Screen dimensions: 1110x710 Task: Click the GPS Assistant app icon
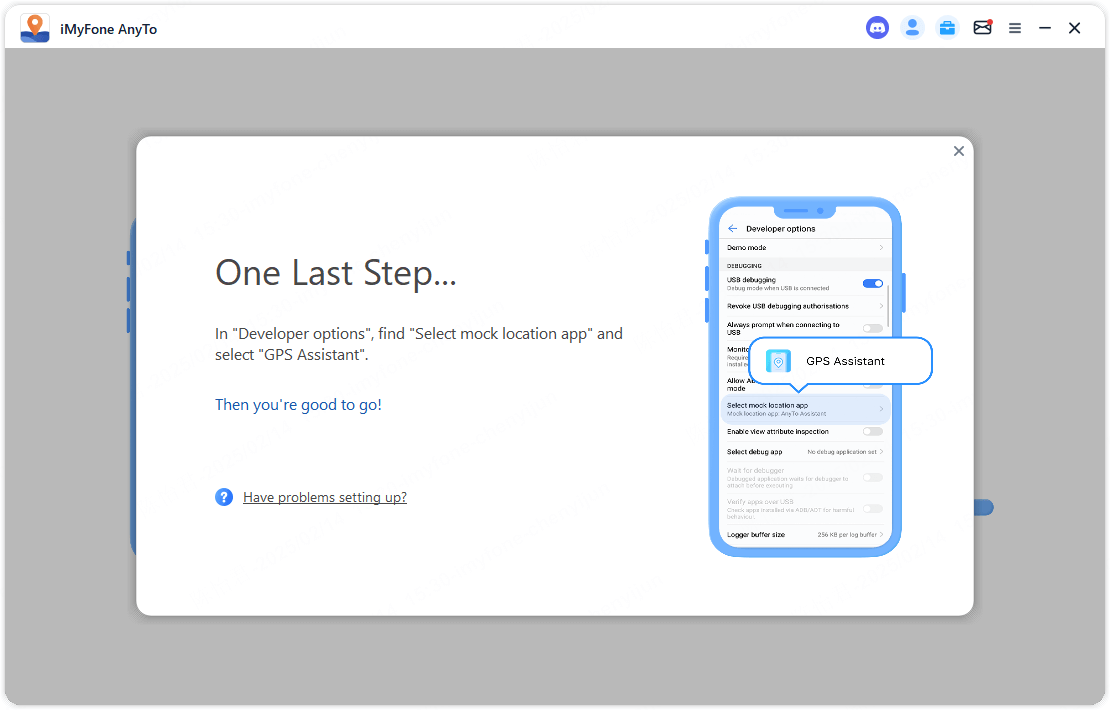(x=778, y=361)
